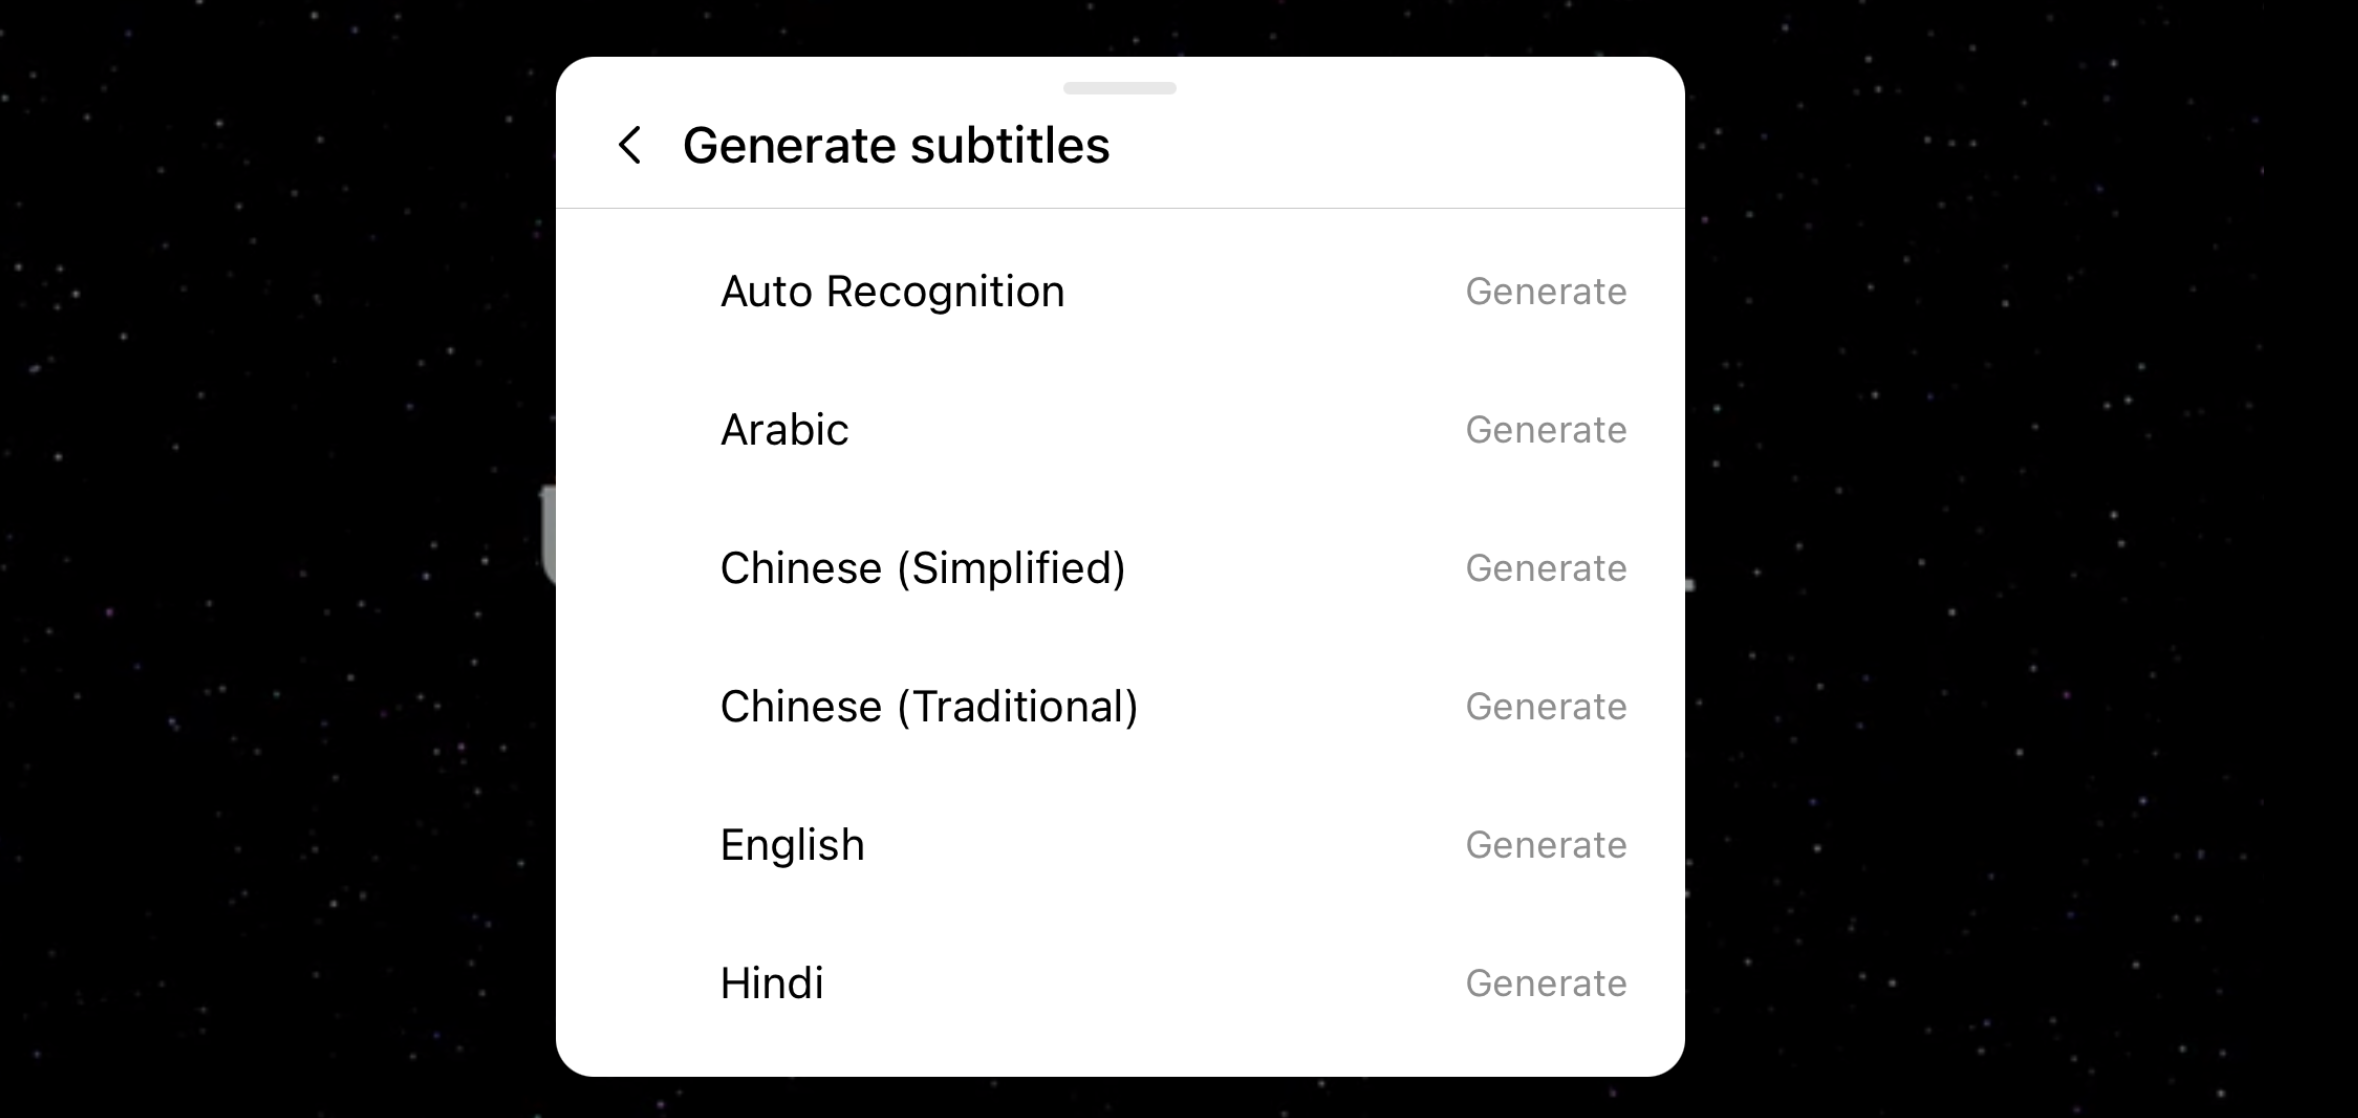Drag the top handle to resize the panel
Screen dimensions: 2358x1118
[x=1119, y=86]
